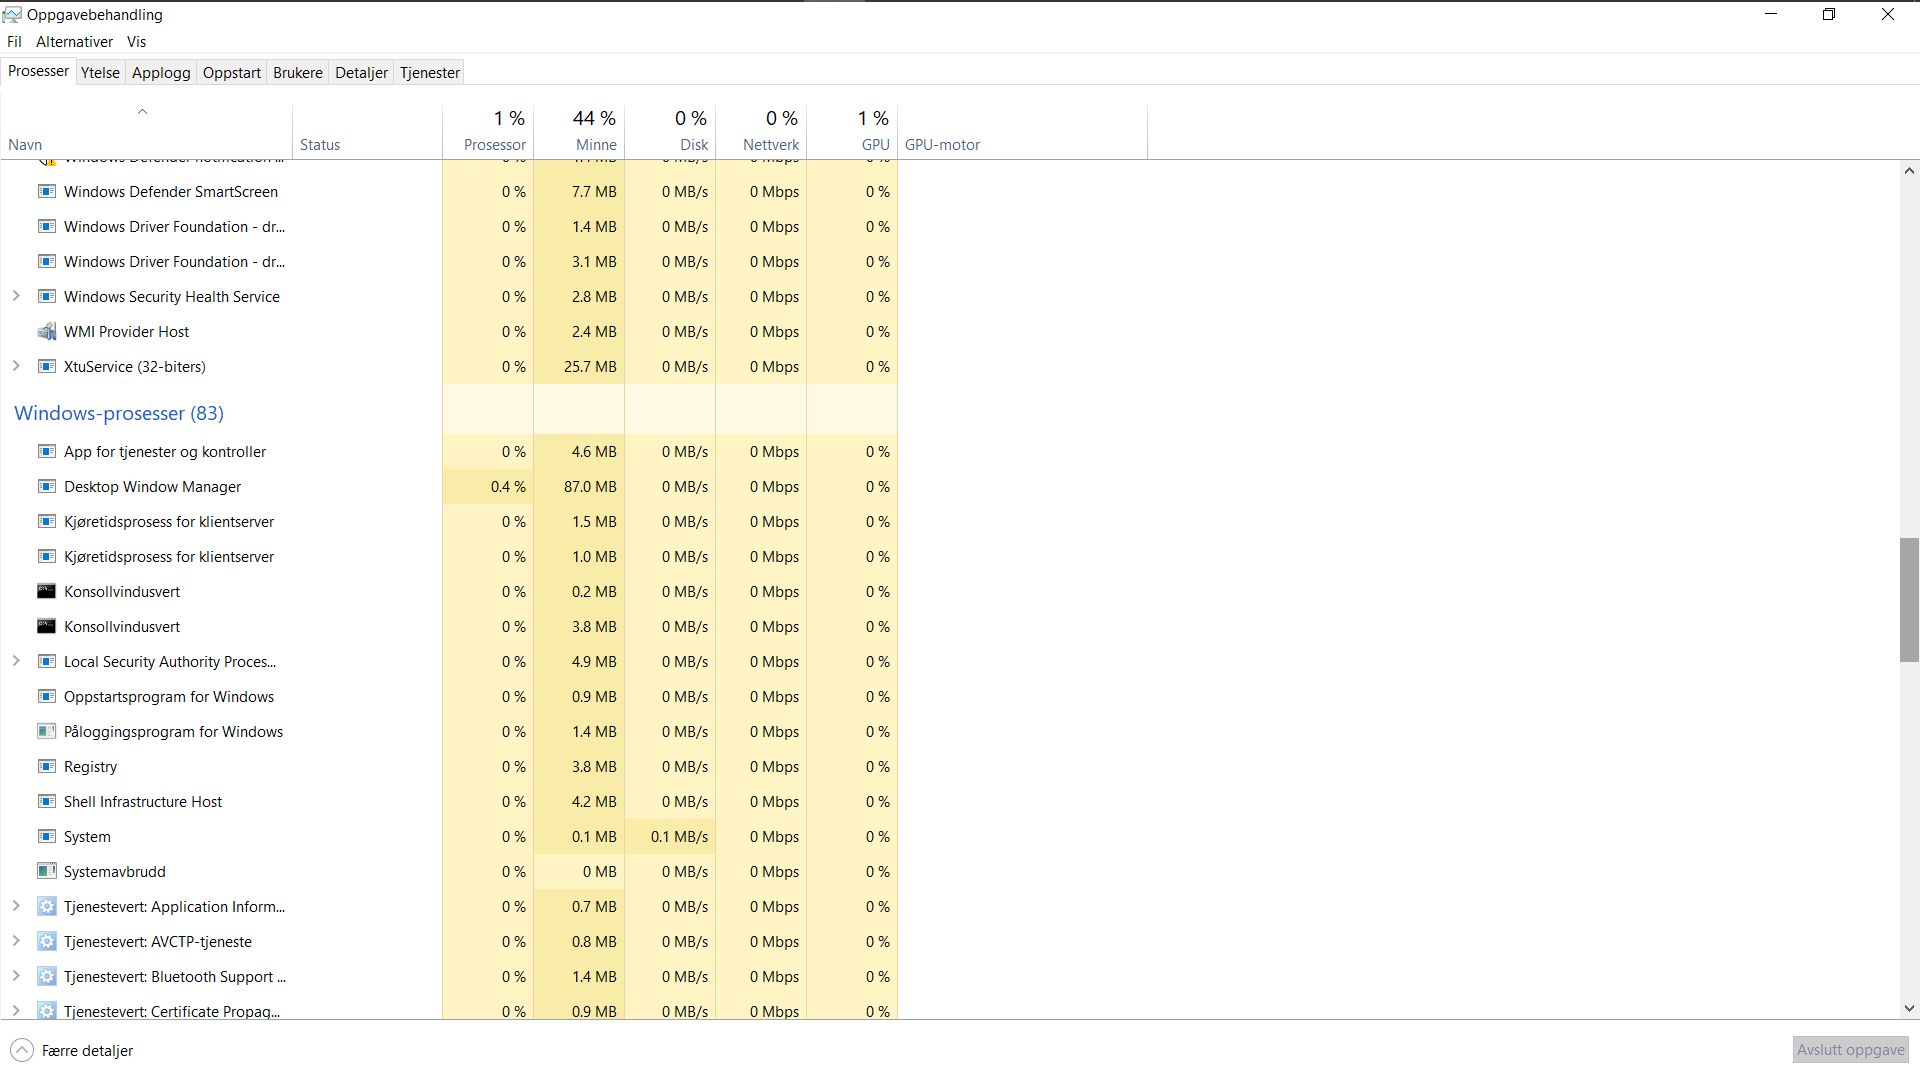Viewport: 1920px width, 1080px height.
Task: Expand the XtuService (32-biters) row
Action: point(16,366)
